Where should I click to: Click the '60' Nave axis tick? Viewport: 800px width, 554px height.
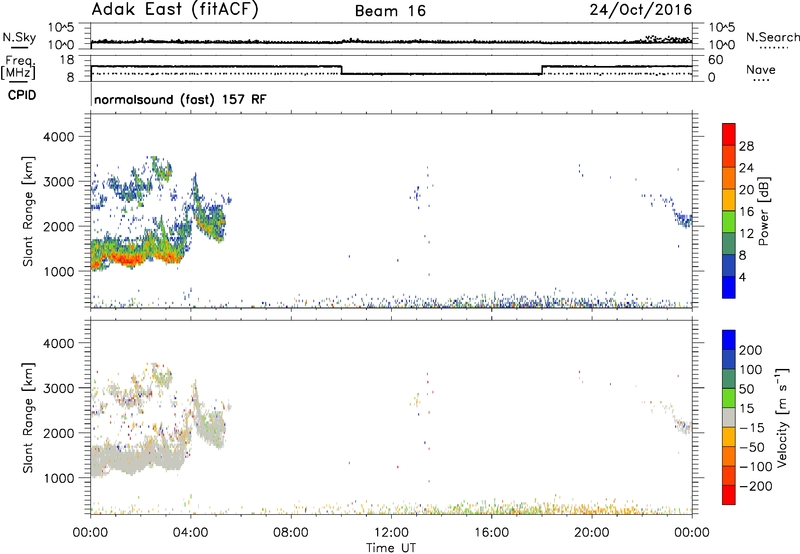pos(715,60)
